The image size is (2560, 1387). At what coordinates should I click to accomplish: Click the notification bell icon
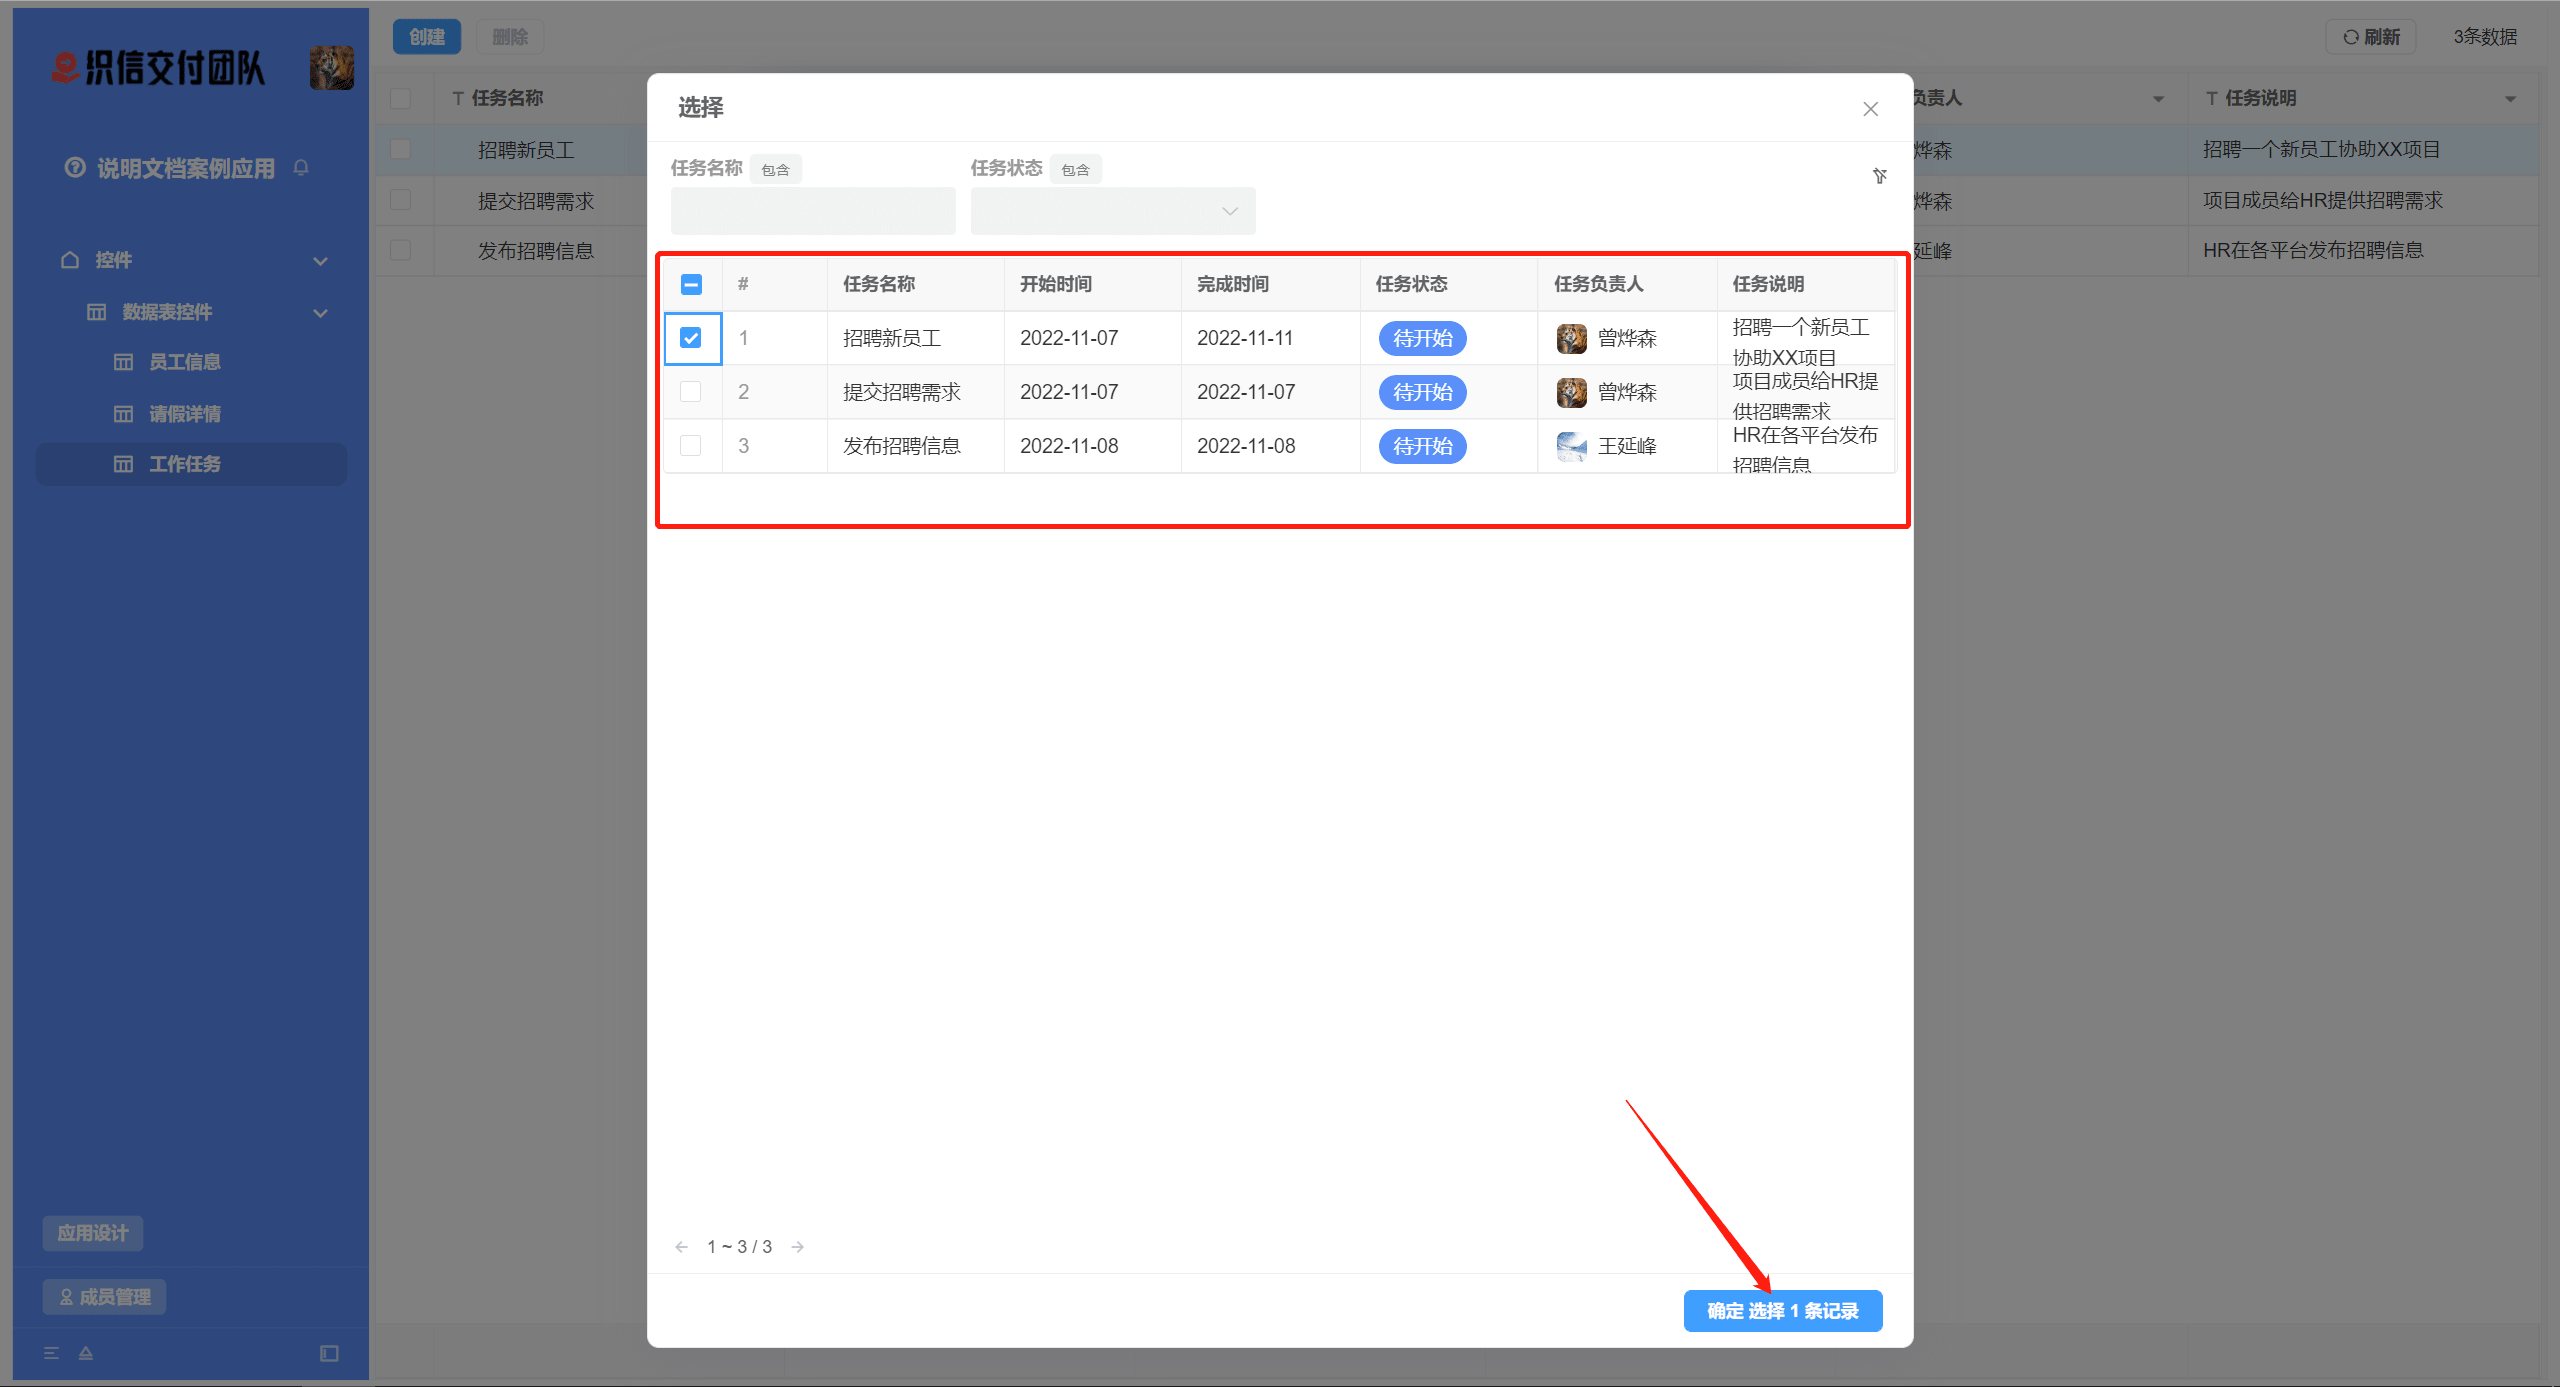point(301,167)
